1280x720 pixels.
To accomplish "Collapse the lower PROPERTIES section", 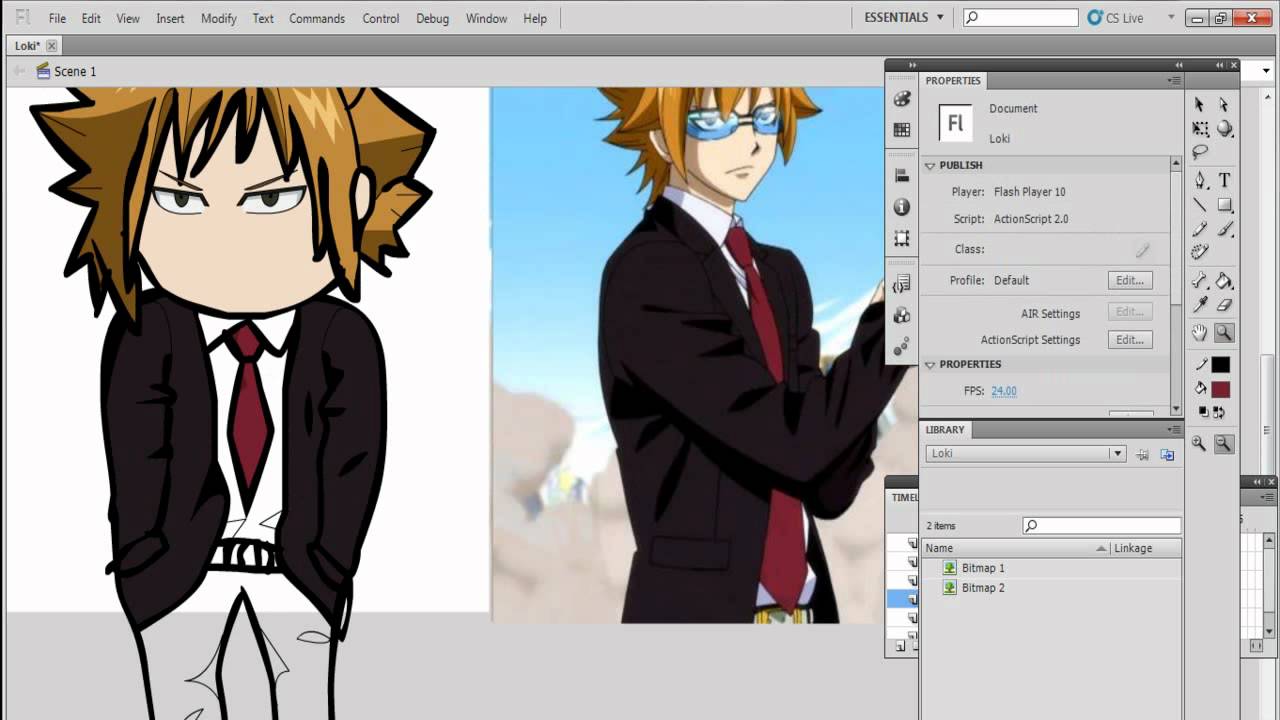I will 930,364.
